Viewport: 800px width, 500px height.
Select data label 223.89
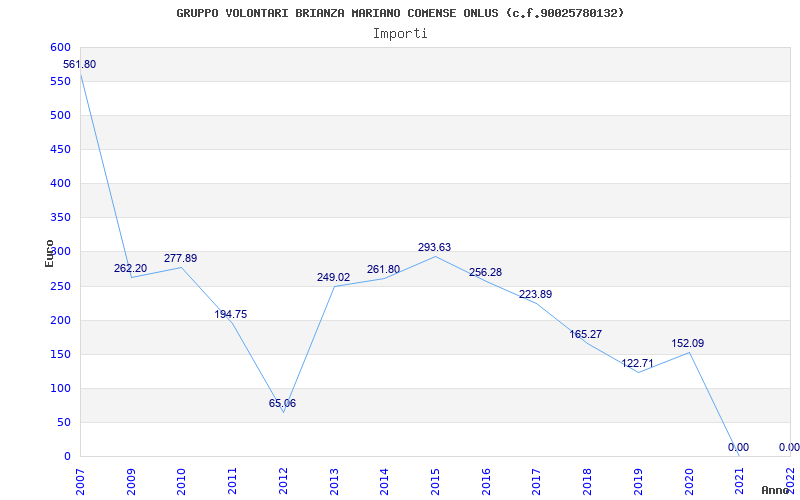[535, 294]
